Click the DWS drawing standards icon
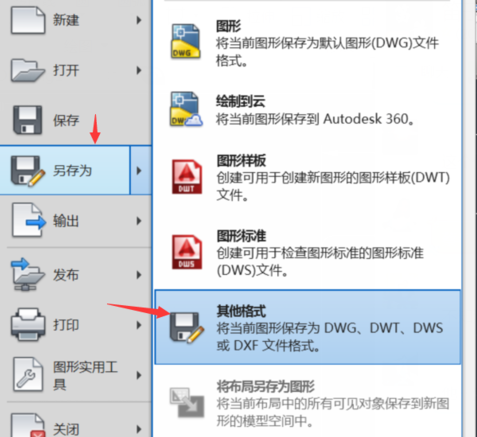477x437 pixels. [x=187, y=252]
